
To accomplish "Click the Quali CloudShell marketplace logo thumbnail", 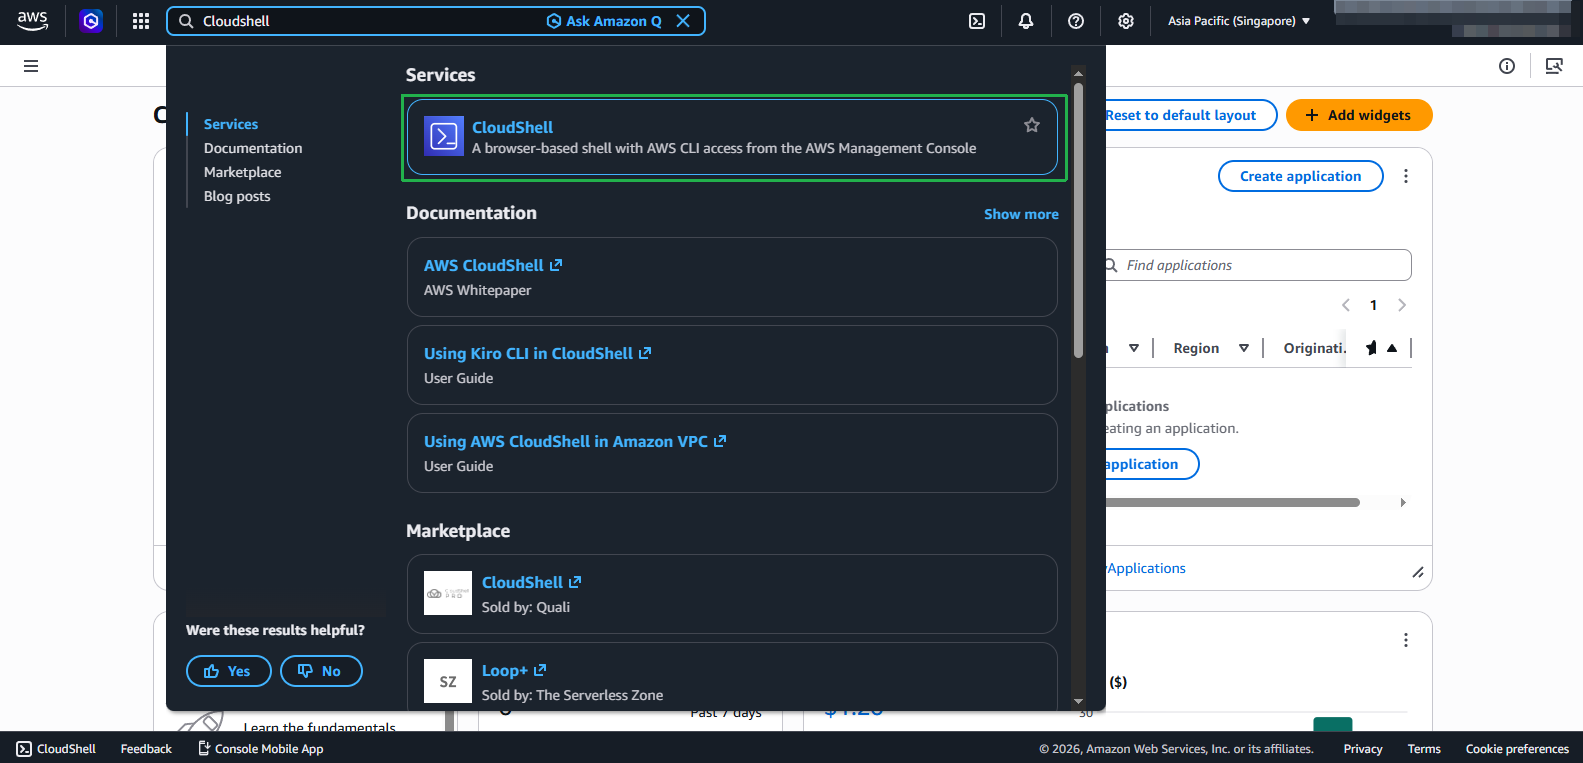I will click(x=448, y=593).
